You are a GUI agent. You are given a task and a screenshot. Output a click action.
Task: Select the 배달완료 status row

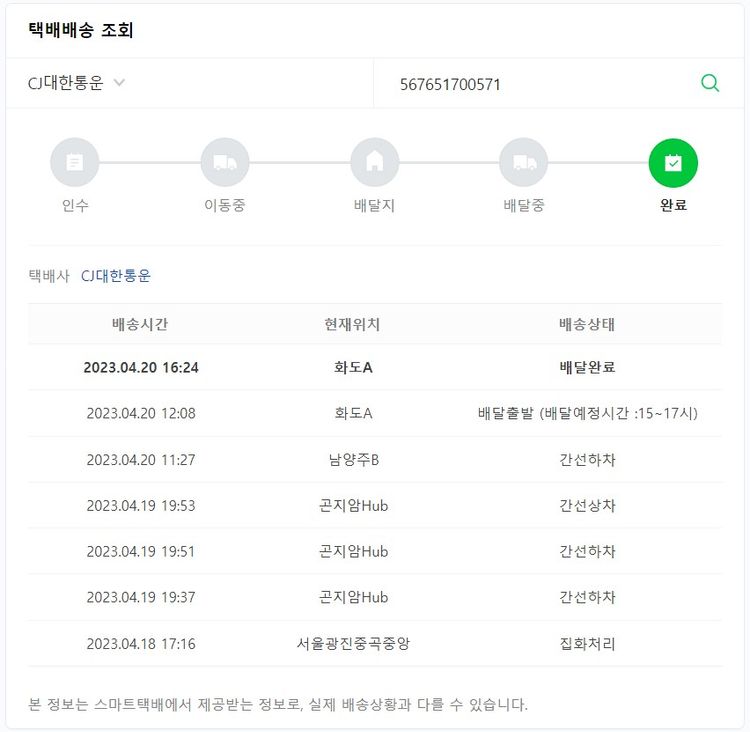pyautogui.click(x=587, y=367)
